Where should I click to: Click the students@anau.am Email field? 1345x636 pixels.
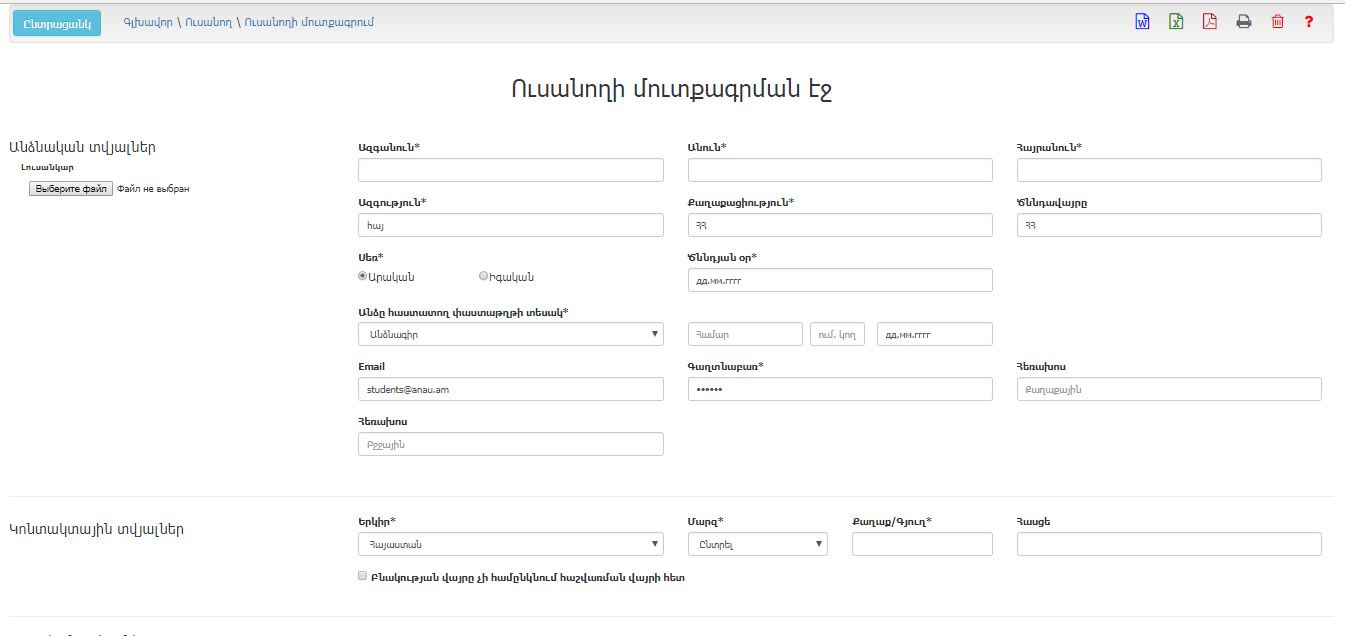[510, 389]
